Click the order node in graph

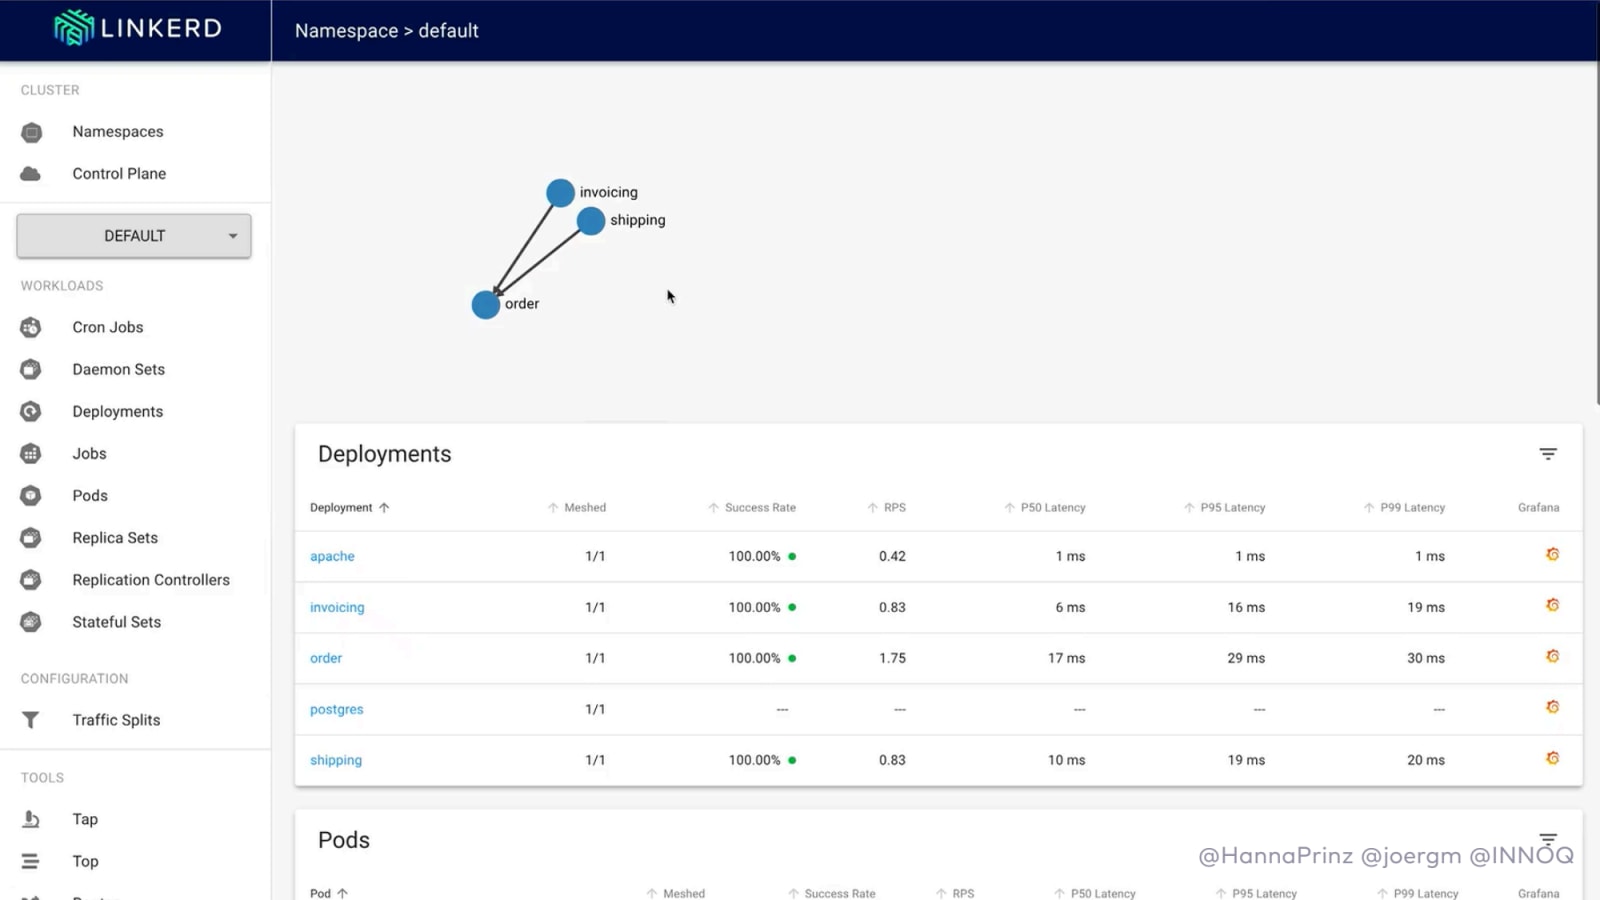pos(486,304)
